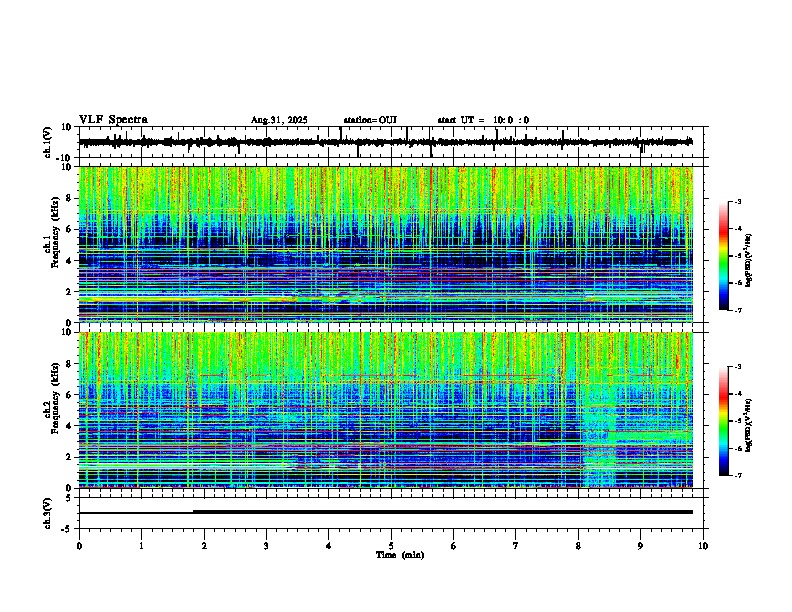Click the 3 tick on time axis

266,546
